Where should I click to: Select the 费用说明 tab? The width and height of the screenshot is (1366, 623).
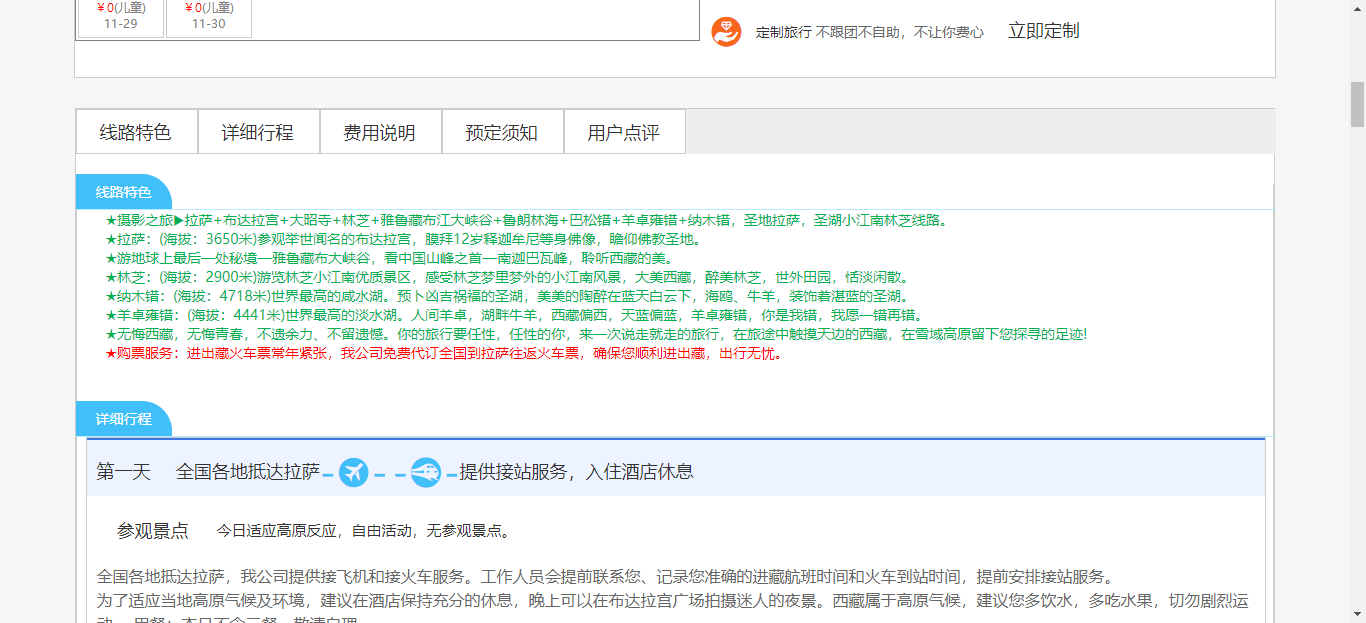point(380,133)
